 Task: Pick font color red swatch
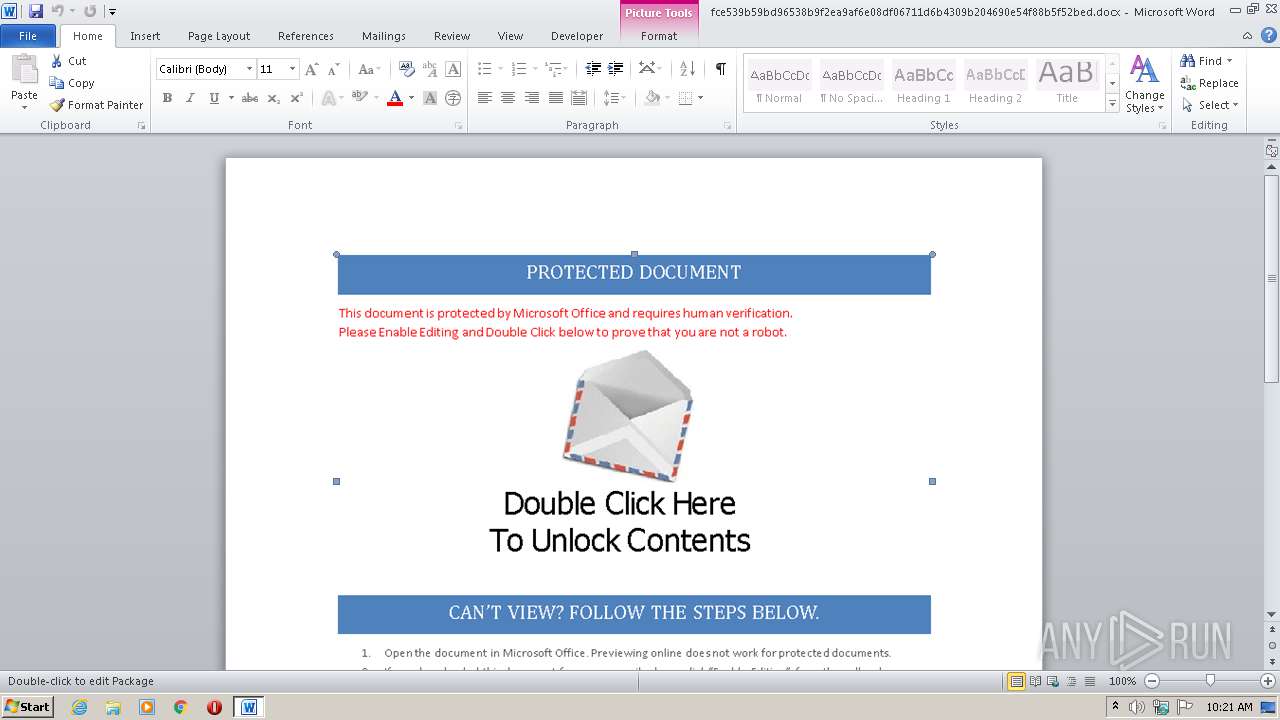click(395, 98)
